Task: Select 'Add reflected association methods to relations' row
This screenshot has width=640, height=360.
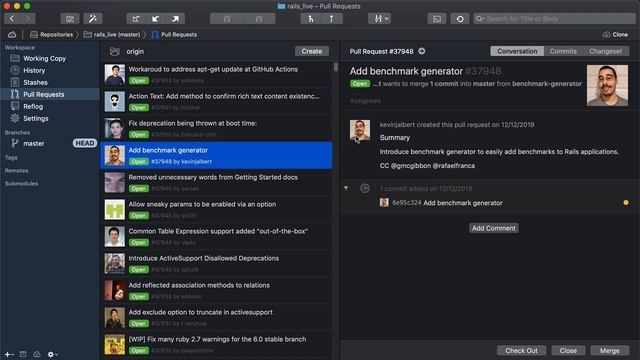Action: pyautogui.click(x=216, y=290)
